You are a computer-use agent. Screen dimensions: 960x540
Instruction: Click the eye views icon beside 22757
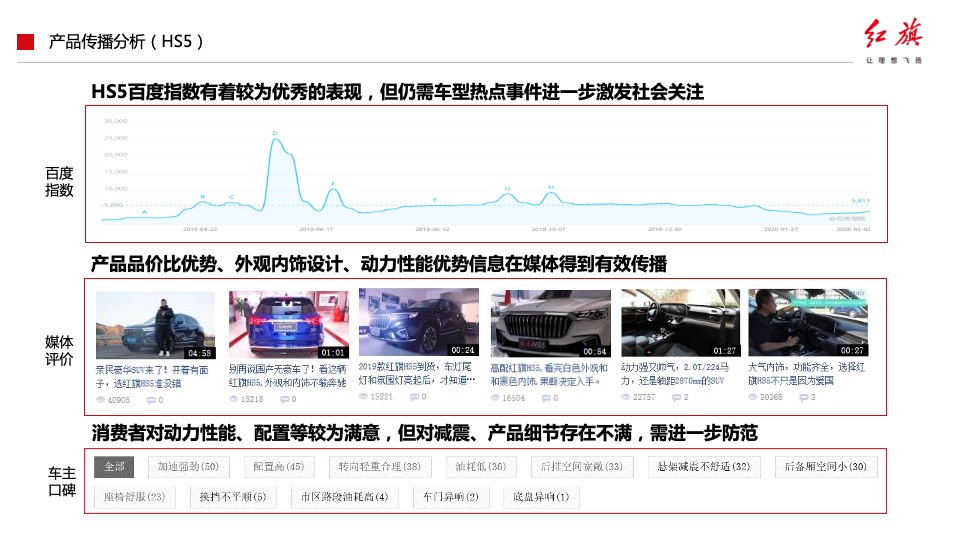click(x=626, y=397)
